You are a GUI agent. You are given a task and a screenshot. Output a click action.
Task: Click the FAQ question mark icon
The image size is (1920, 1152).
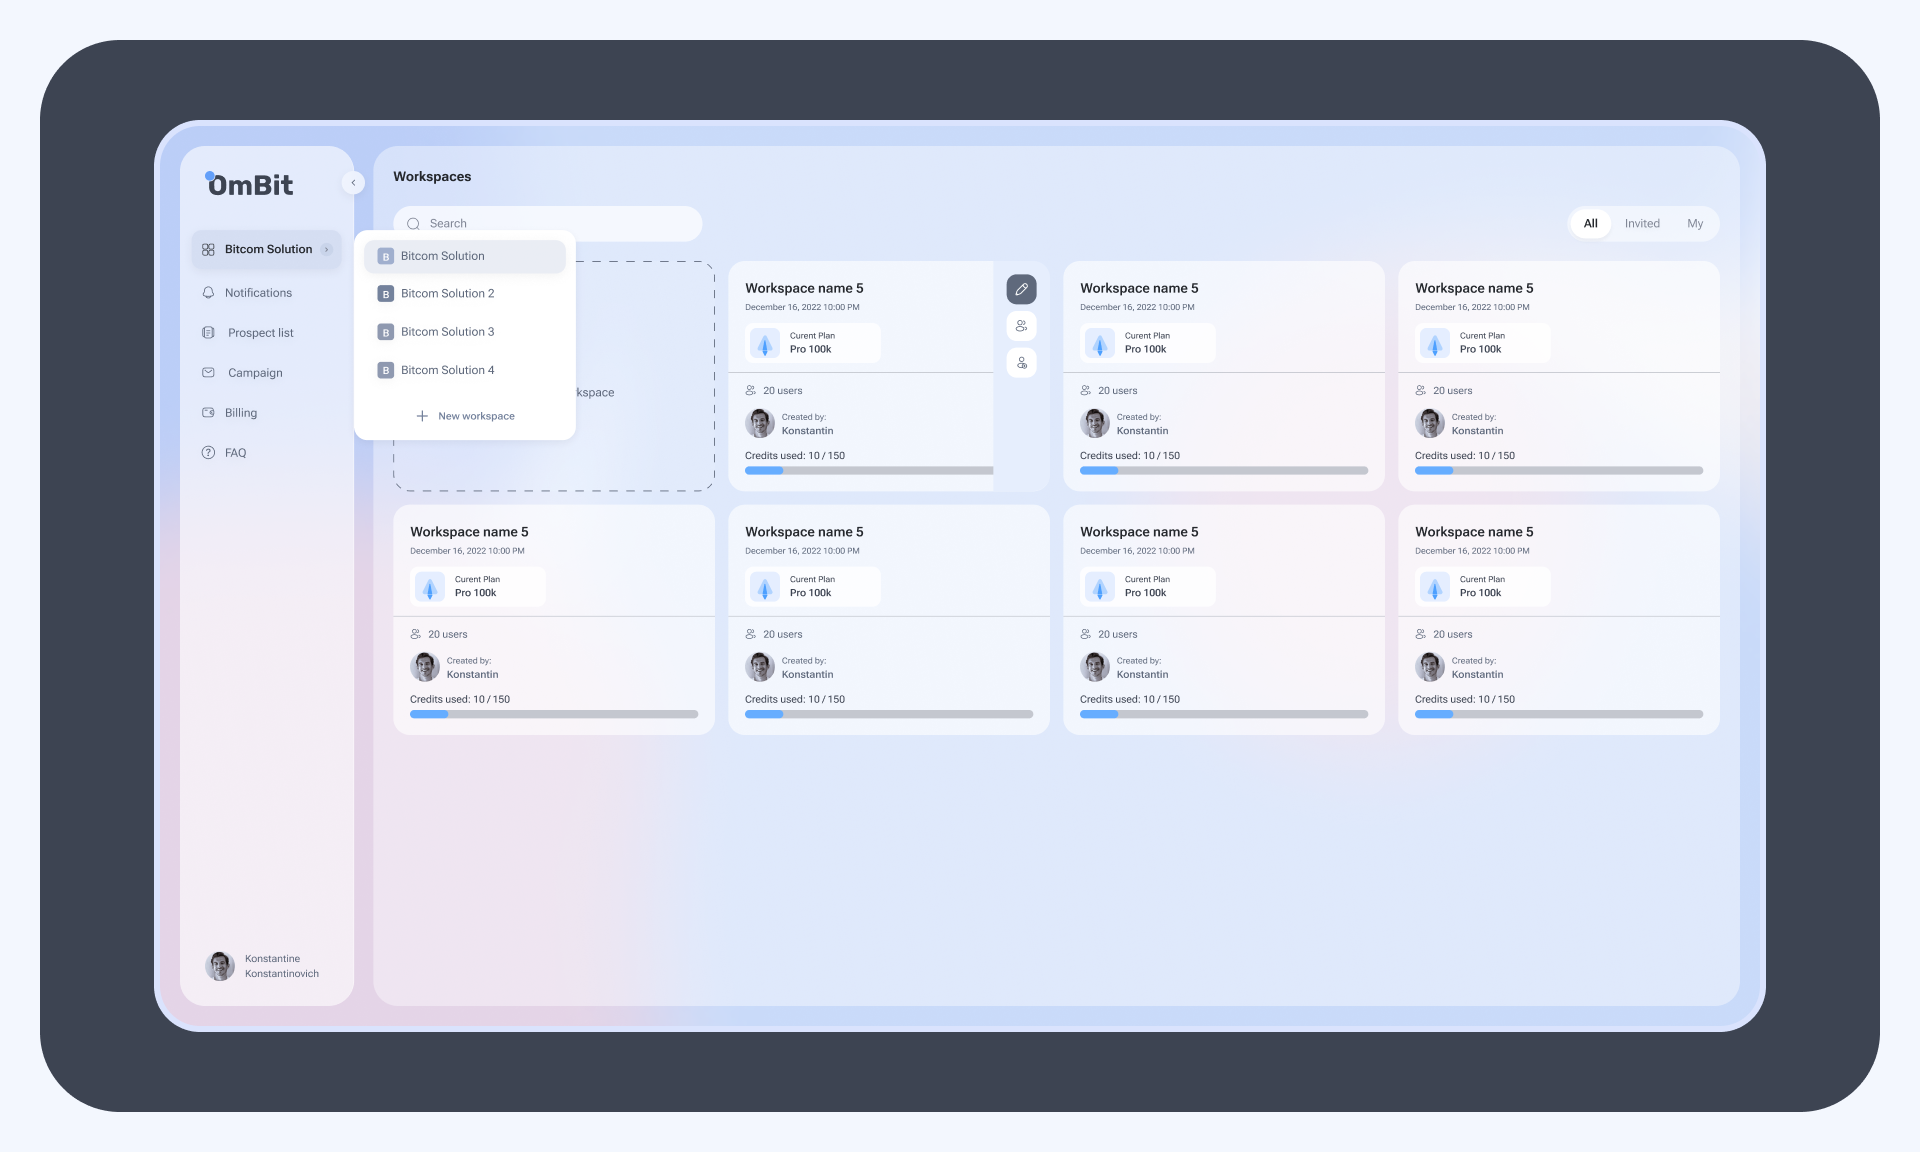208,453
